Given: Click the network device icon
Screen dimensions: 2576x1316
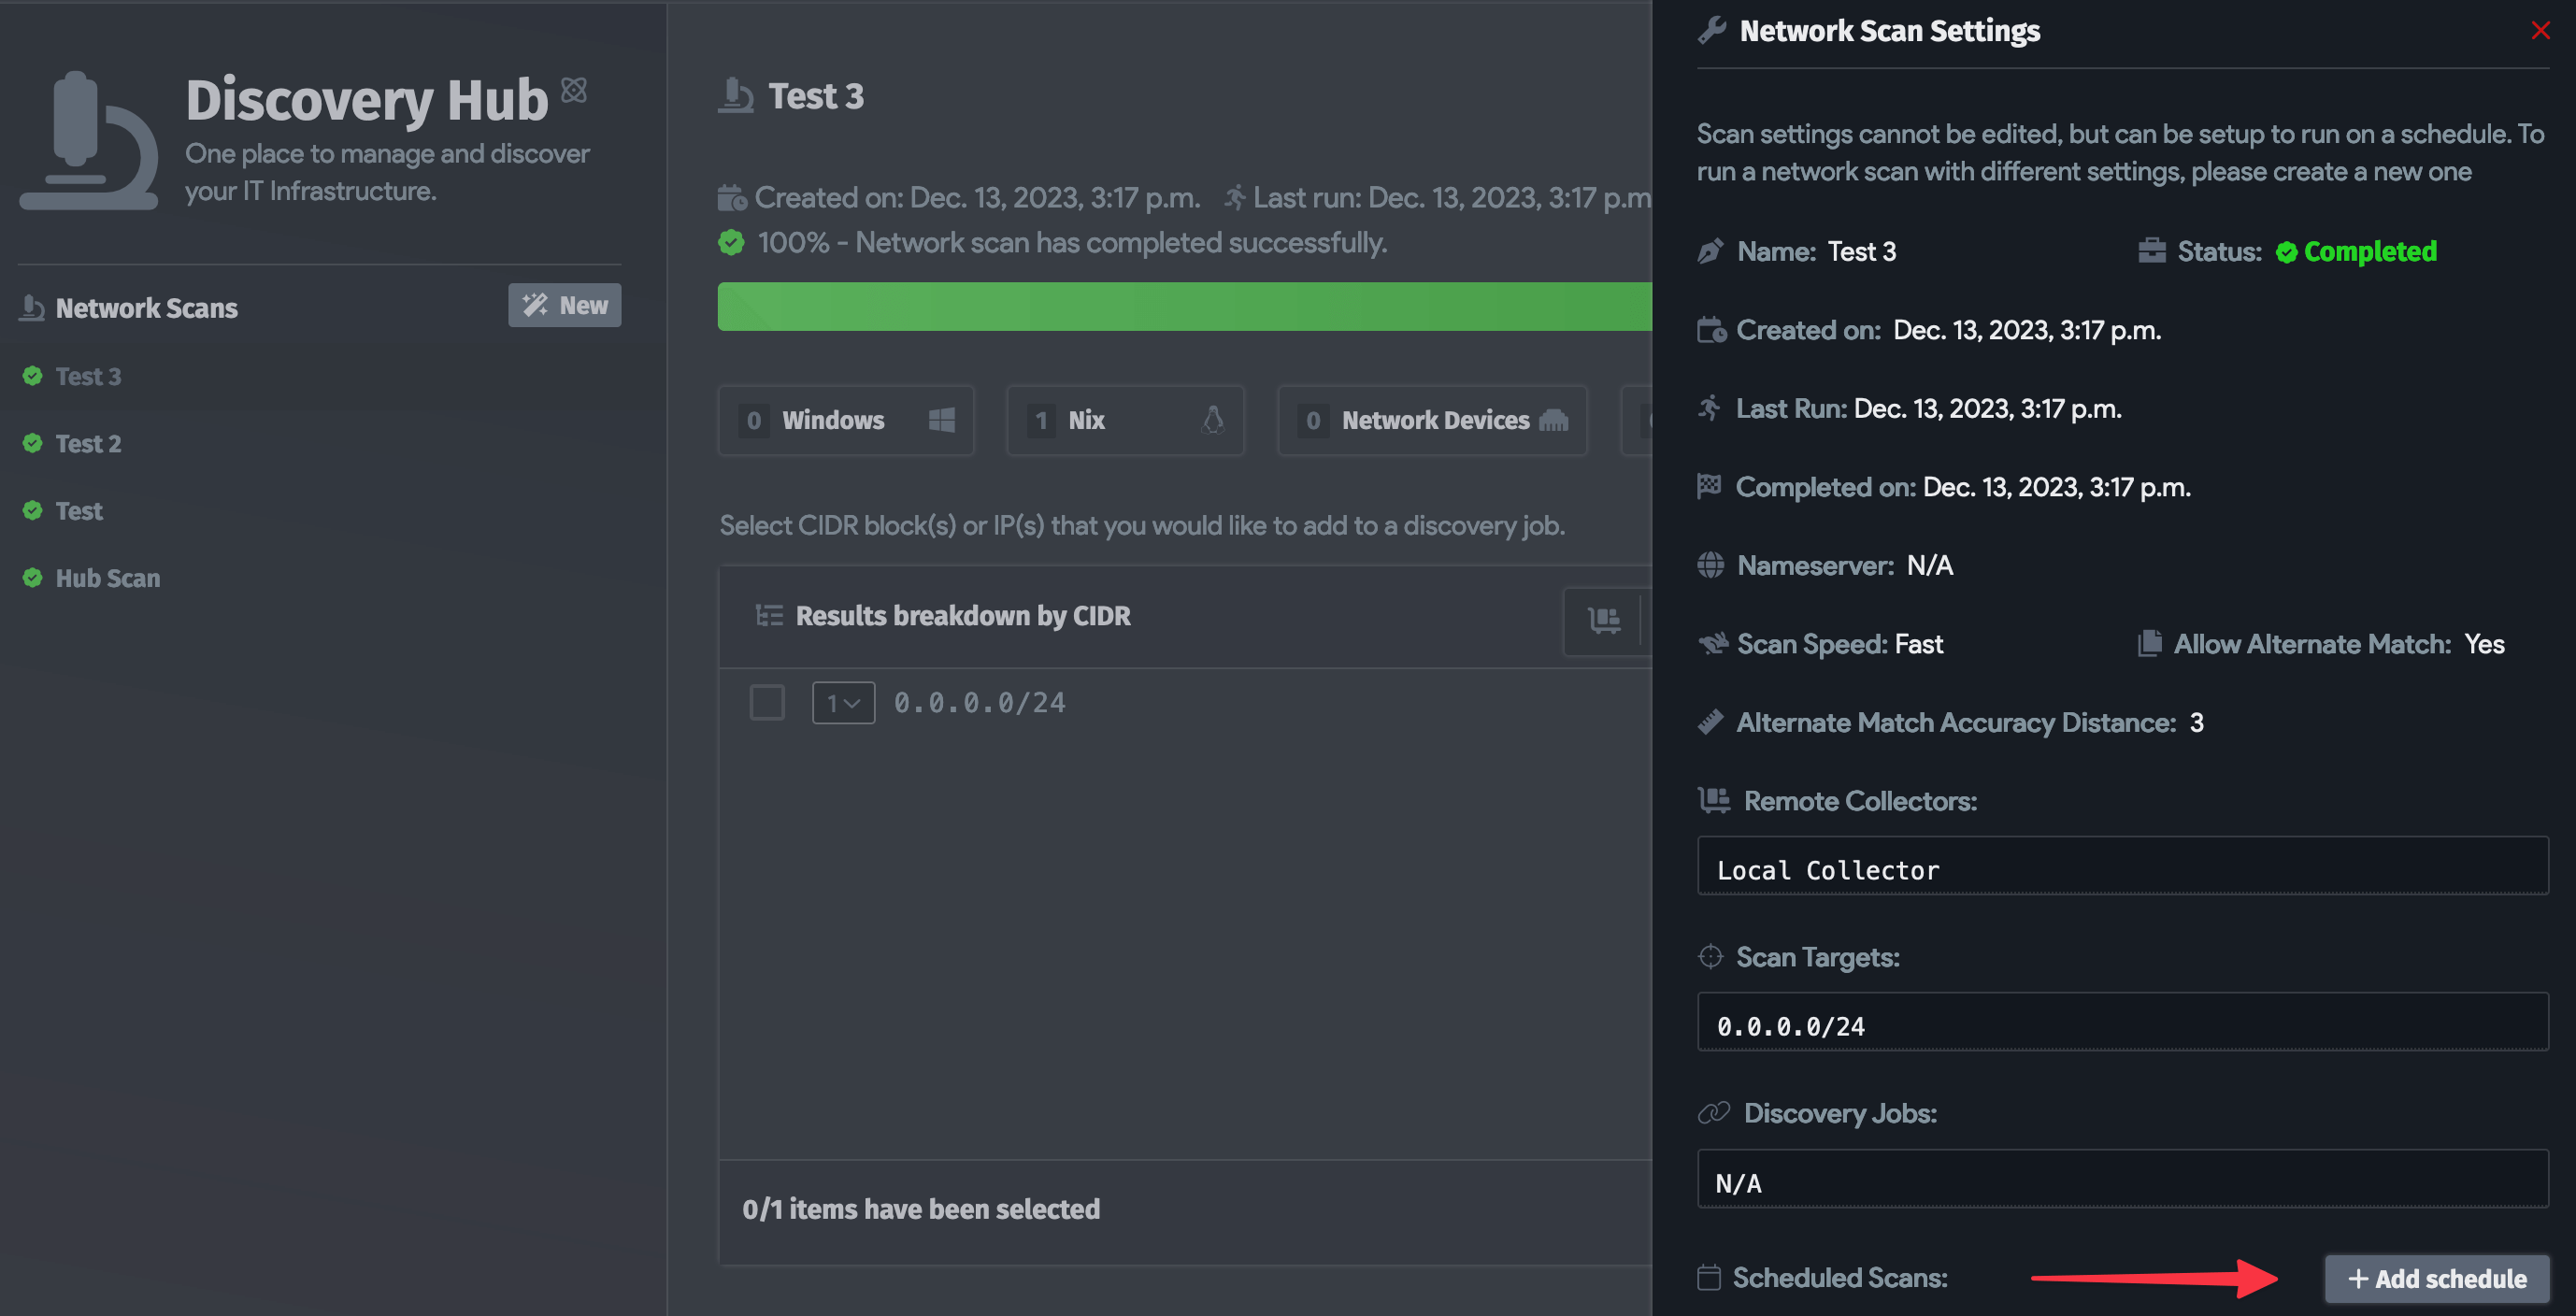Looking at the screenshot, I should (1553, 420).
